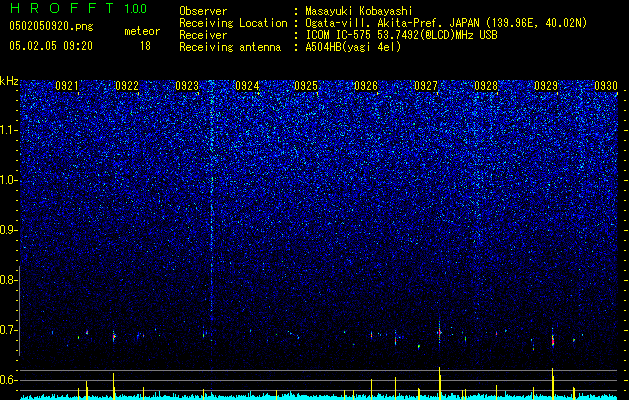
Task: Click the 0.6 frequency axis label
Action: click(7, 380)
